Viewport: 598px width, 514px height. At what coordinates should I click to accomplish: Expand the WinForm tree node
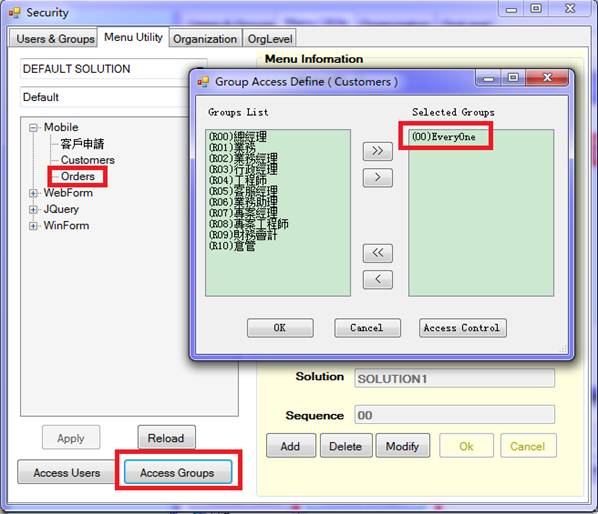click(33, 226)
